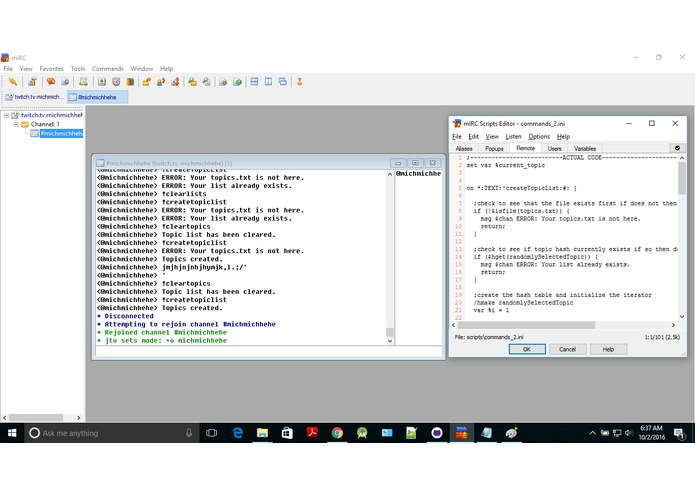Click the chat message input box

click(x=269, y=352)
